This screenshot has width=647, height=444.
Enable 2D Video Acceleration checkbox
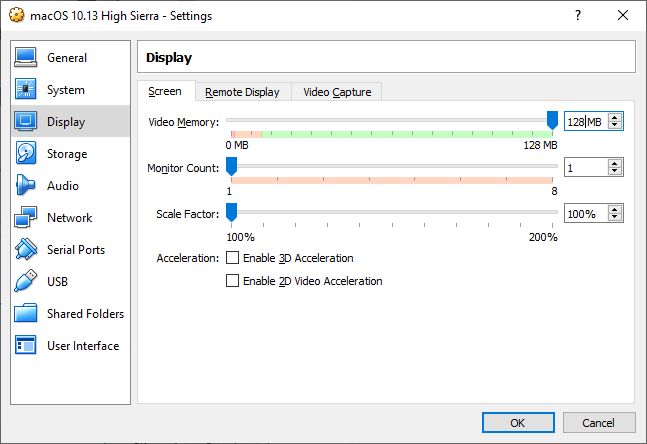[x=233, y=281]
